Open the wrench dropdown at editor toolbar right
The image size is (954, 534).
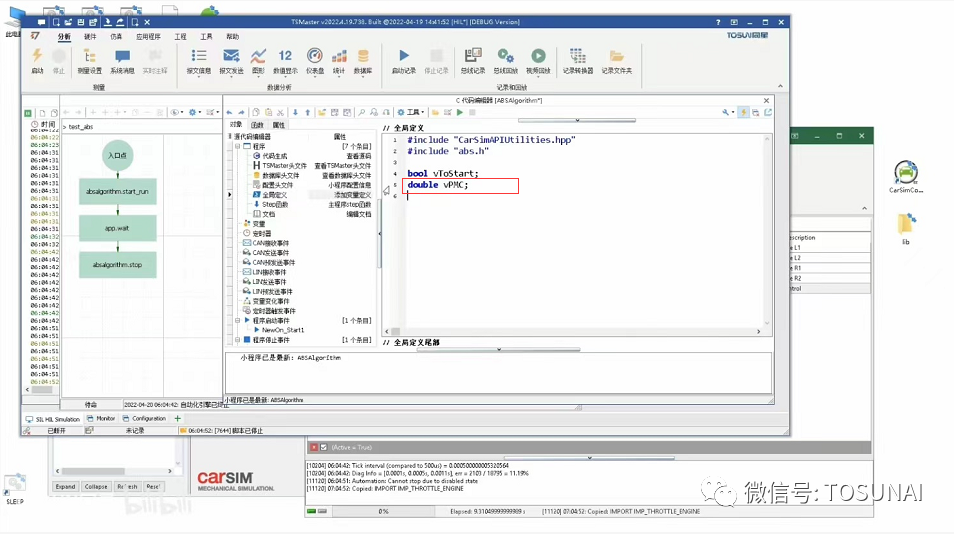(728, 113)
